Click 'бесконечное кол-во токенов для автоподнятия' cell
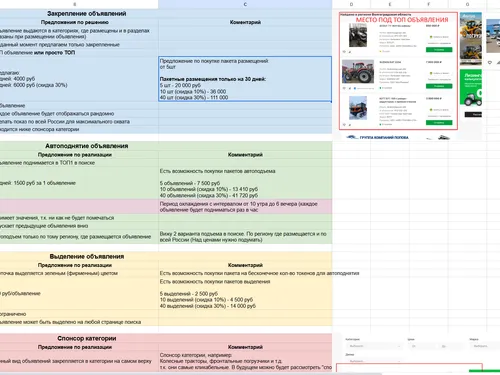This screenshot has height=375, width=500. tap(245, 273)
